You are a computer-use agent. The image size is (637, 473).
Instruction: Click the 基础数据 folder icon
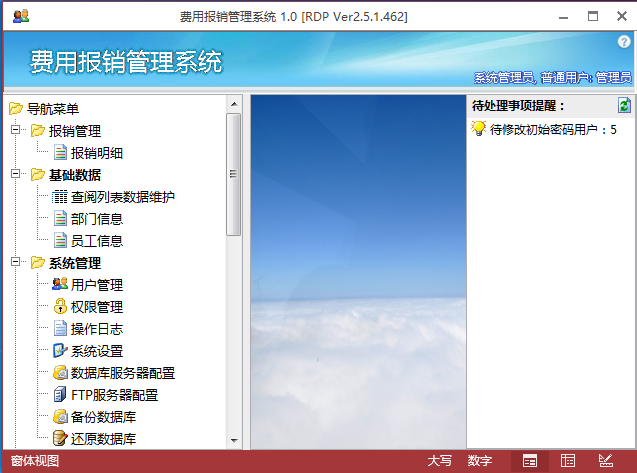[x=38, y=174]
